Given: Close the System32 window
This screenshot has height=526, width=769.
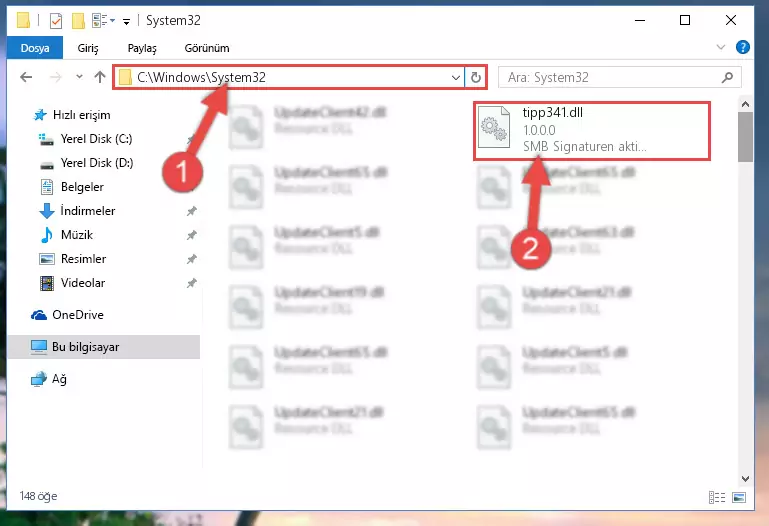Looking at the screenshot, I should tap(731, 20).
